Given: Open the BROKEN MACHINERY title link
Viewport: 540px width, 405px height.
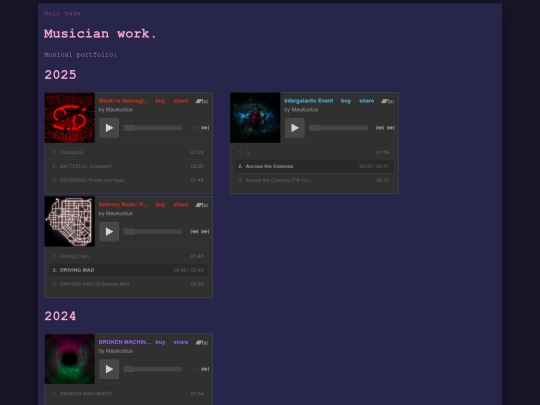Looking at the screenshot, I should [x=125, y=342].
